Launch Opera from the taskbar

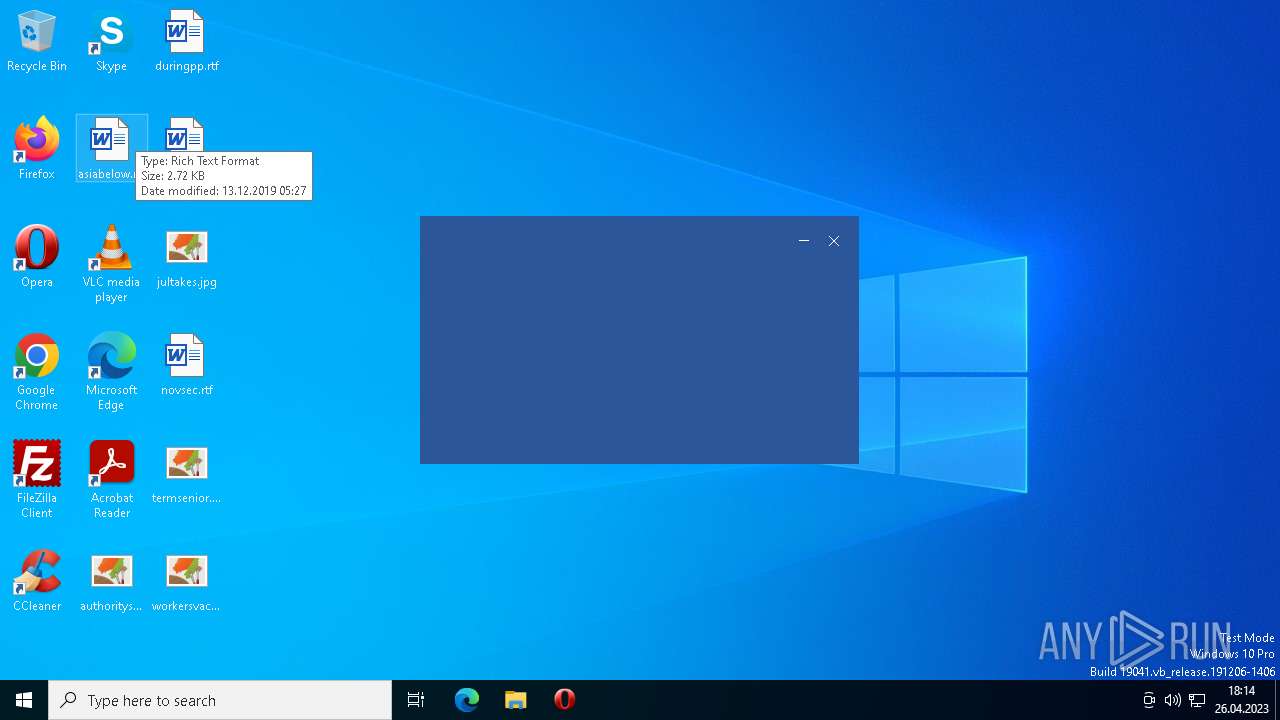coord(564,700)
